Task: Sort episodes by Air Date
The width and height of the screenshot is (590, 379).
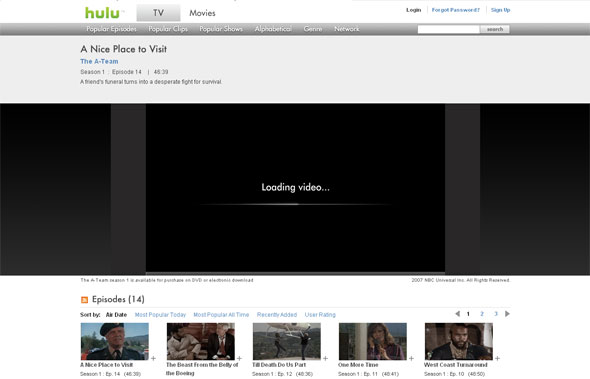Action: pyautogui.click(x=116, y=315)
